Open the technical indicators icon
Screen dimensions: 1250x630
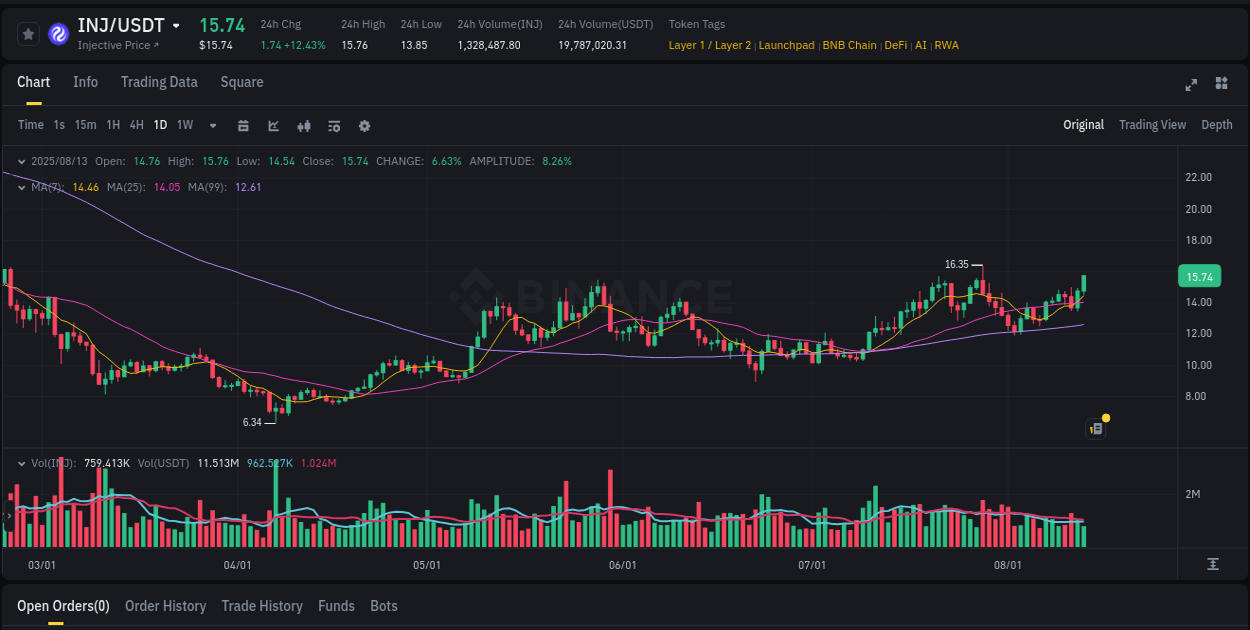click(x=333, y=125)
